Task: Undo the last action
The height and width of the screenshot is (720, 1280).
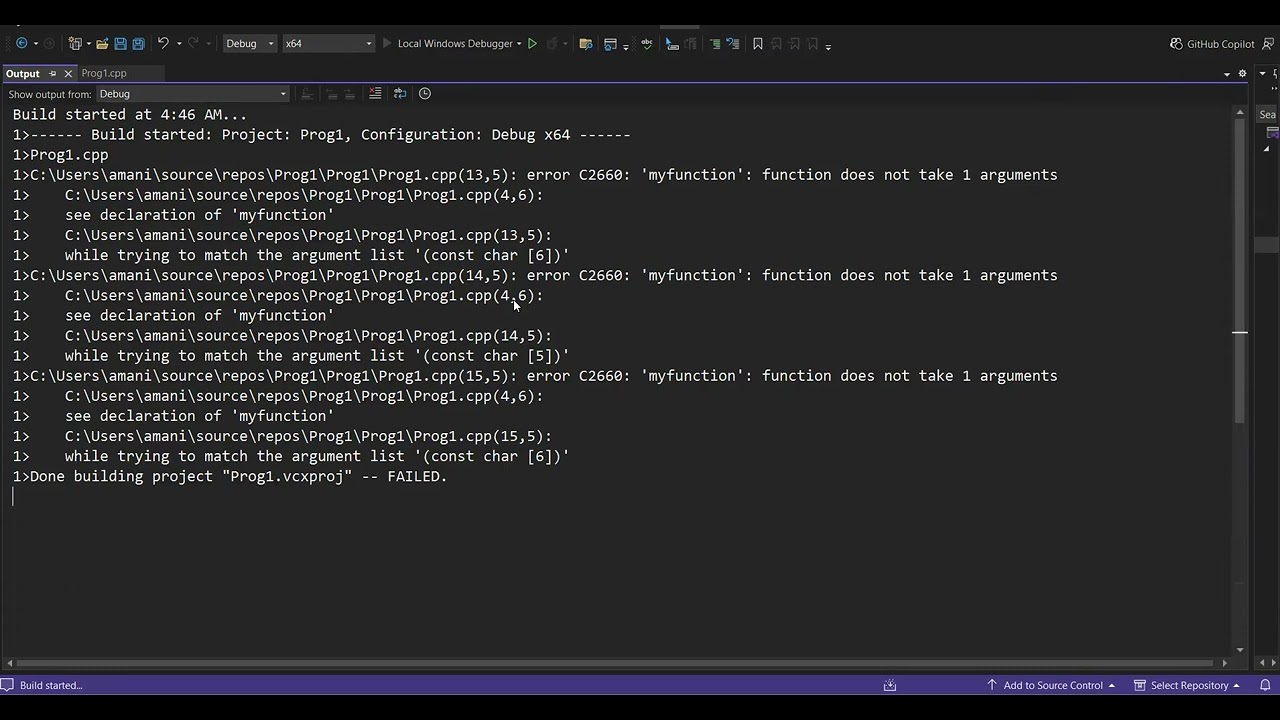Action: [163, 44]
